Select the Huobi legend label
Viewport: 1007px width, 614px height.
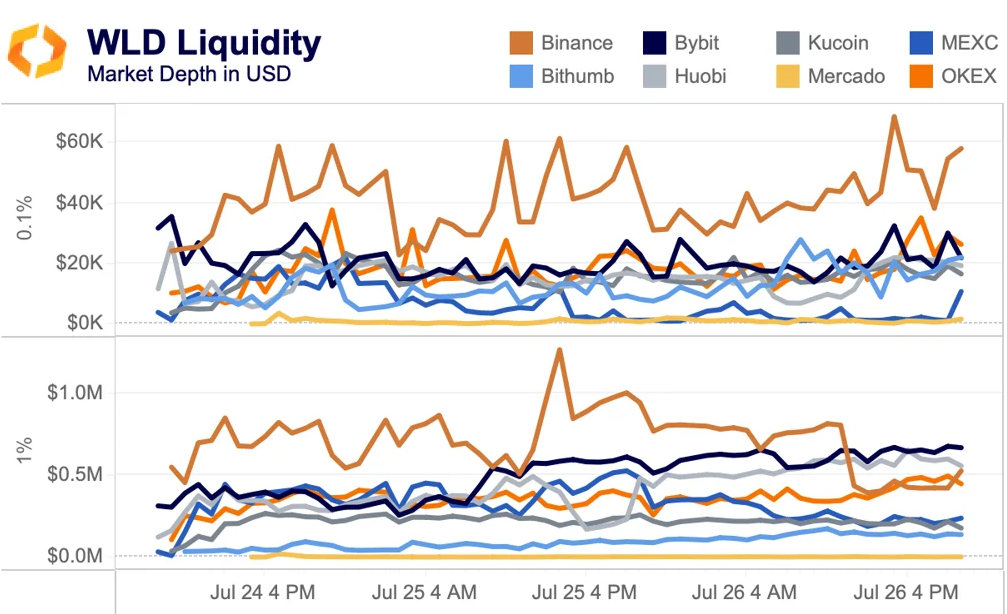(701, 75)
